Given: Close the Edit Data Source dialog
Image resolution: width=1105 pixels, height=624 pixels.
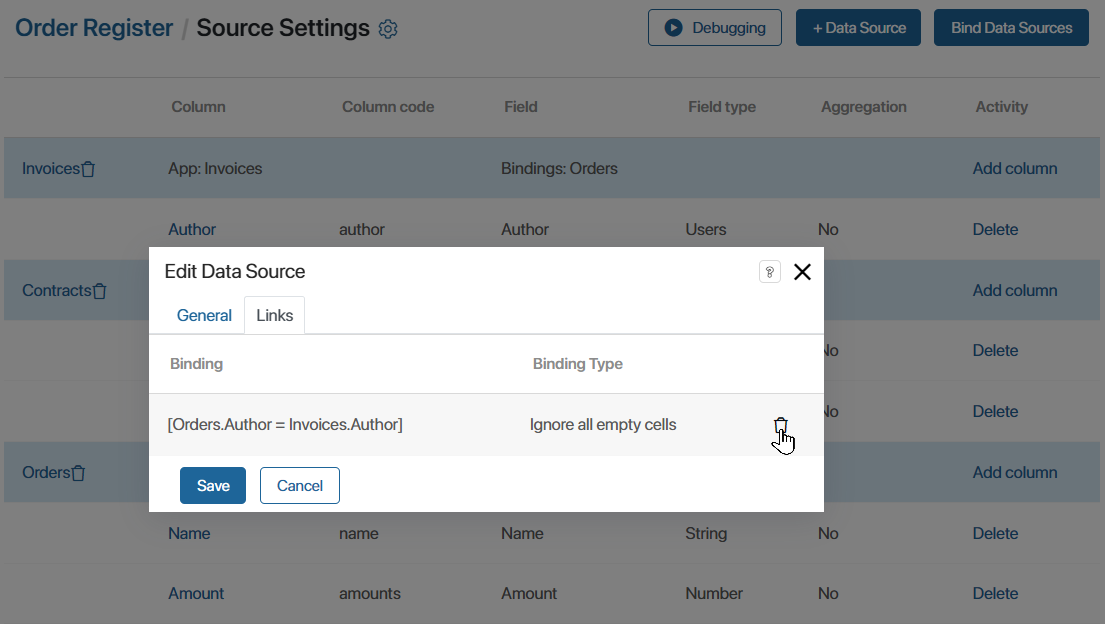Looking at the screenshot, I should (802, 271).
